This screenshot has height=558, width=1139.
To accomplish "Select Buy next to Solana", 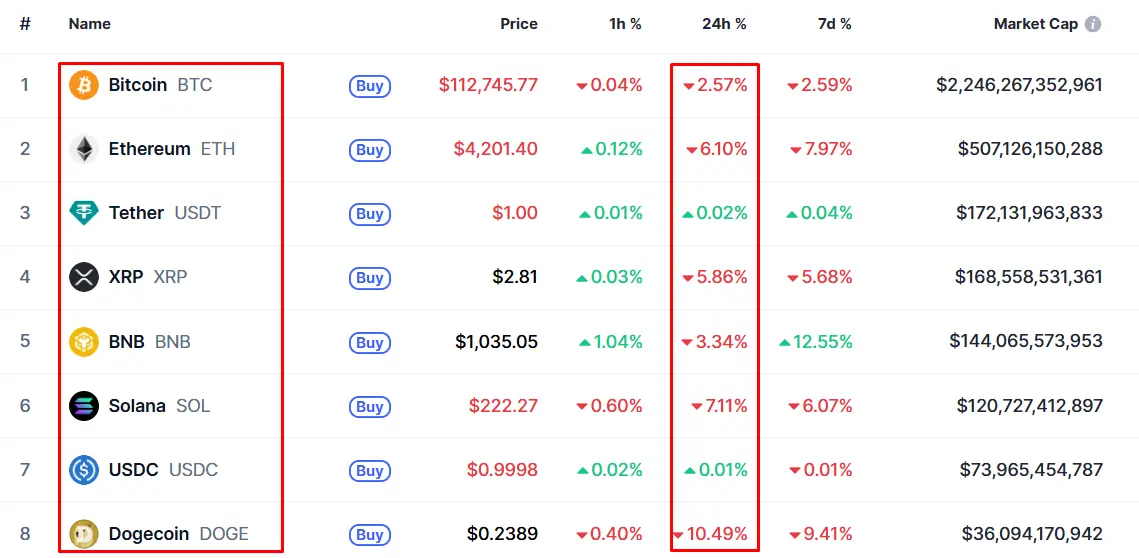I will (370, 406).
